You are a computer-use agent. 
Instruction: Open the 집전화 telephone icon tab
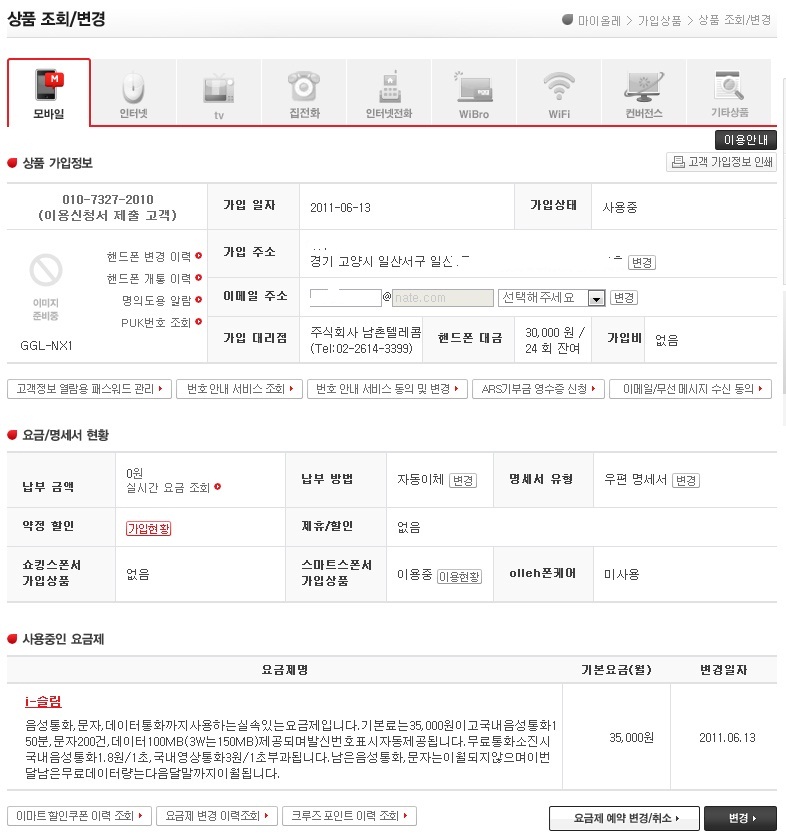click(x=304, y=92)
